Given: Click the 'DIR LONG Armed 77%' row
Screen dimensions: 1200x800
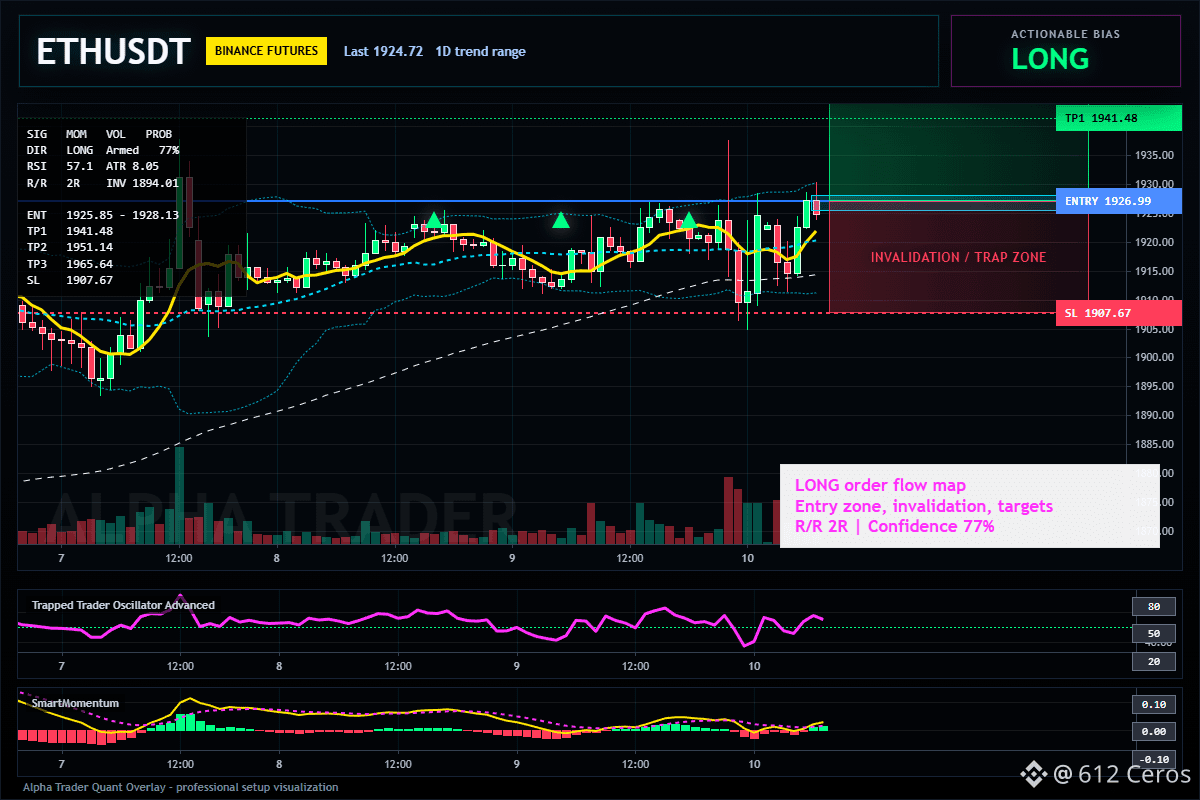Looking at the screenshot, I should [x=103, y=150].
